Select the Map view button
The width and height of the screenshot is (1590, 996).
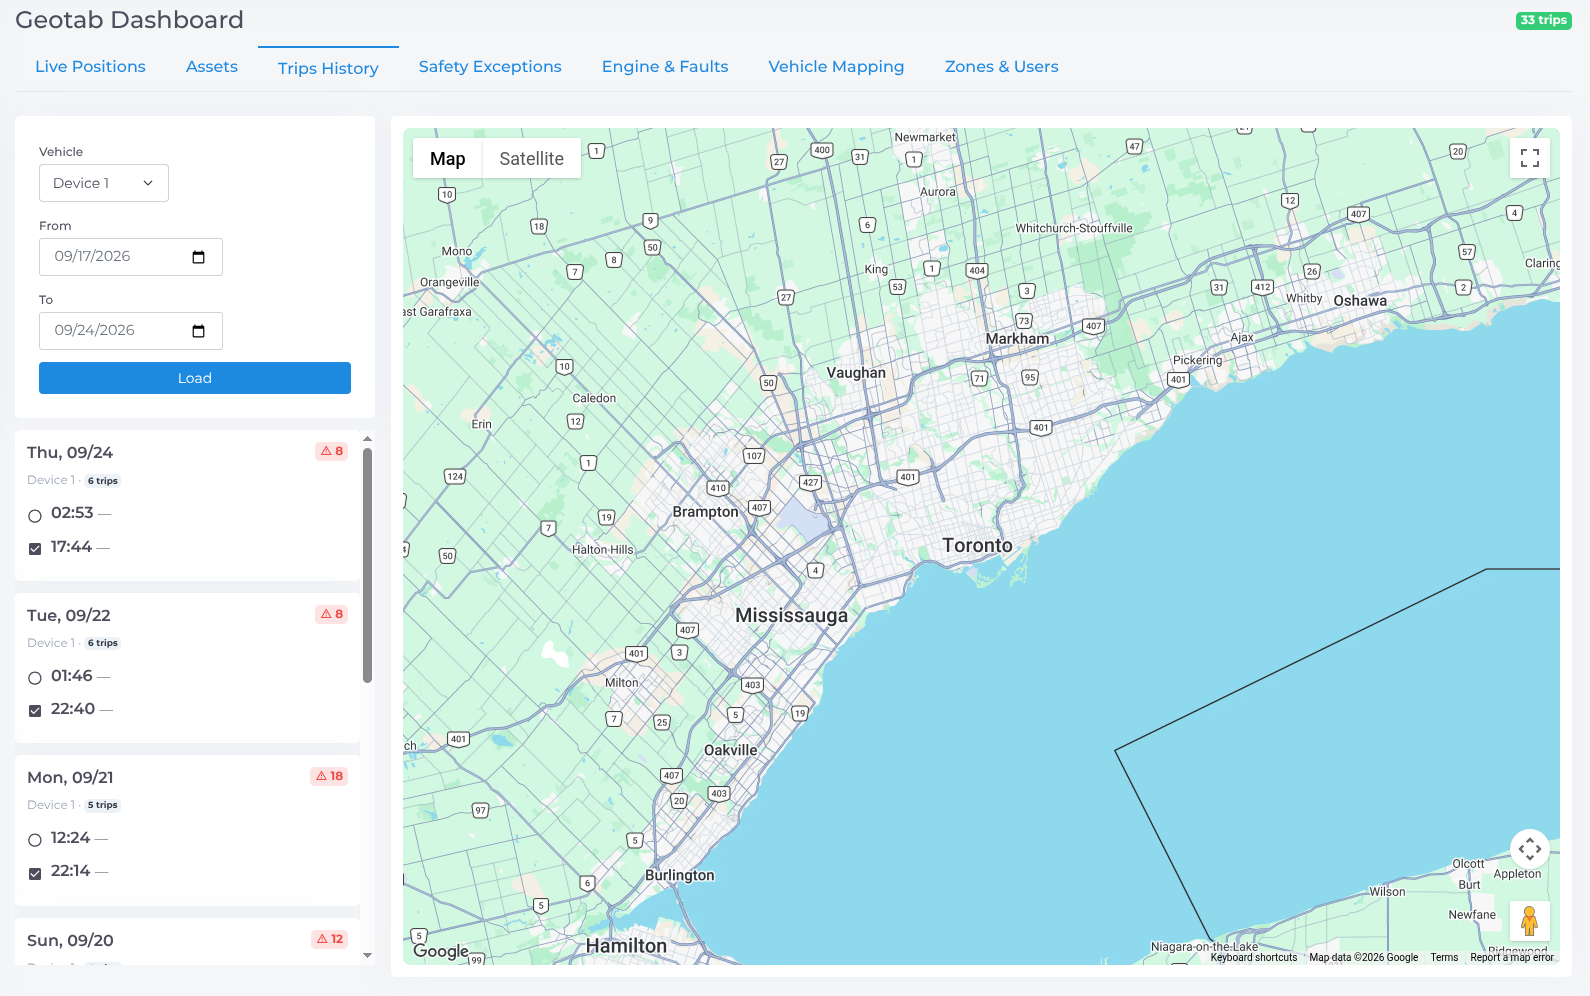(448, 158)
